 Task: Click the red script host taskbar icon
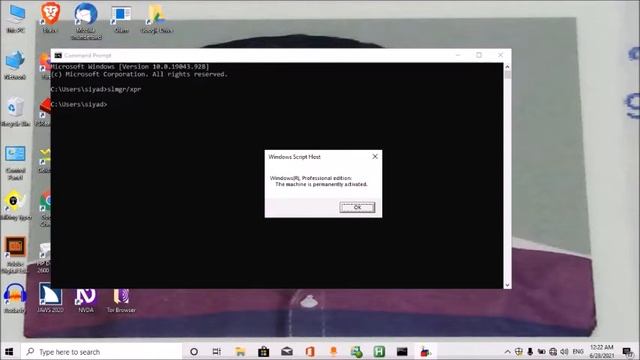(425, 351)
